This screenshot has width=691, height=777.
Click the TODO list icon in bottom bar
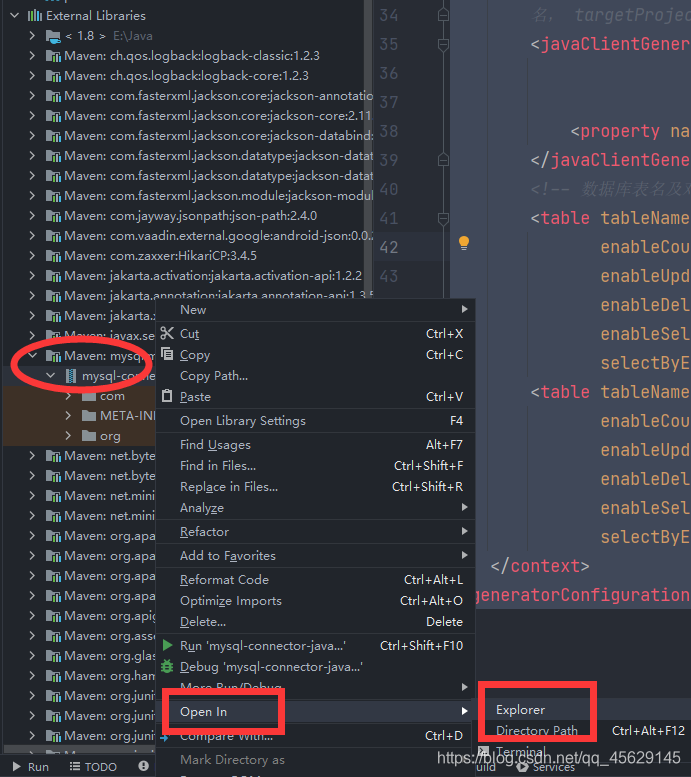pyautogui.click(x=75, y=767)
